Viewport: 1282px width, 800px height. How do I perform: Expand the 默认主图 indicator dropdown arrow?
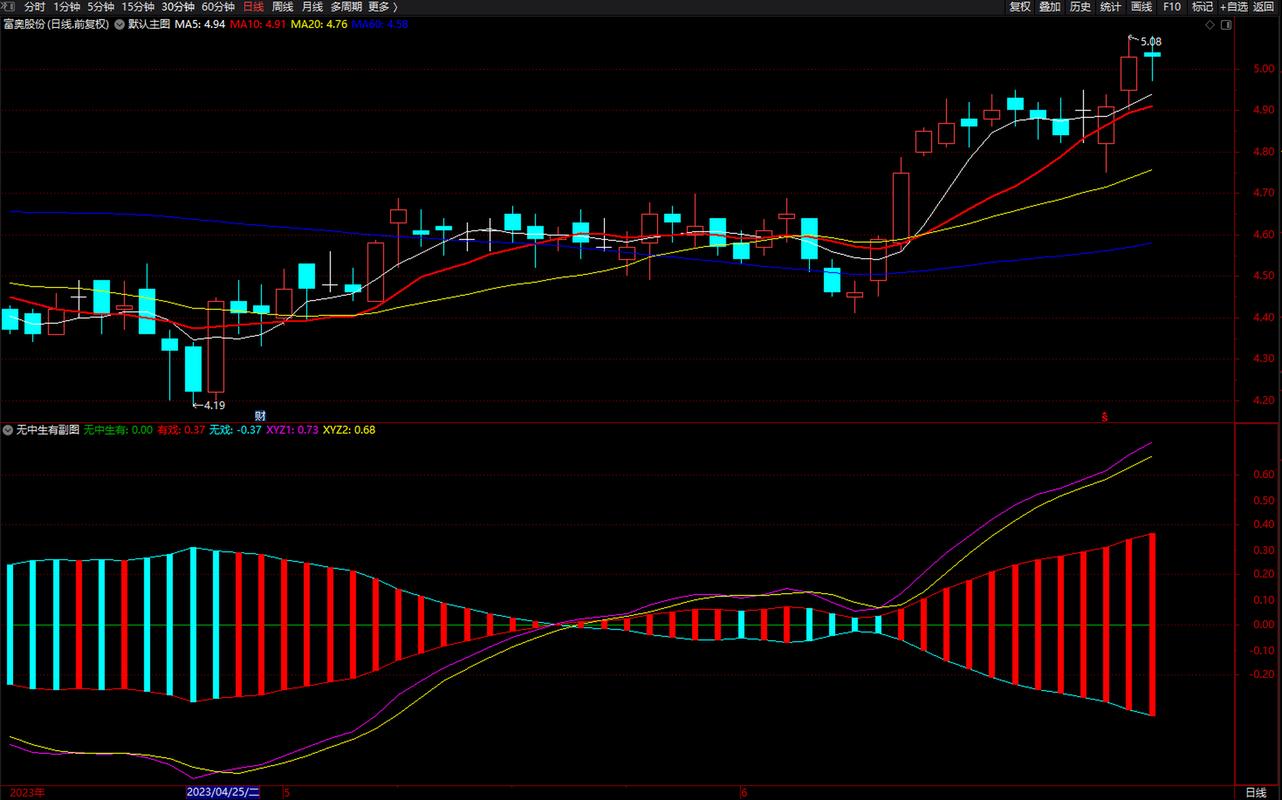click(x=119, y=24)
